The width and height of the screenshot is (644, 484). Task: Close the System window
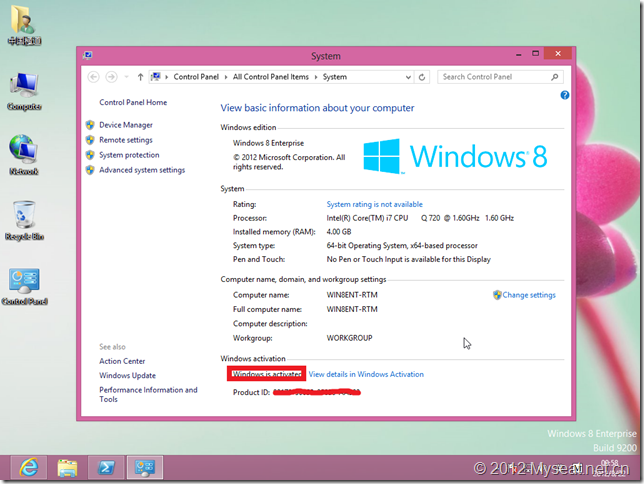558,53
